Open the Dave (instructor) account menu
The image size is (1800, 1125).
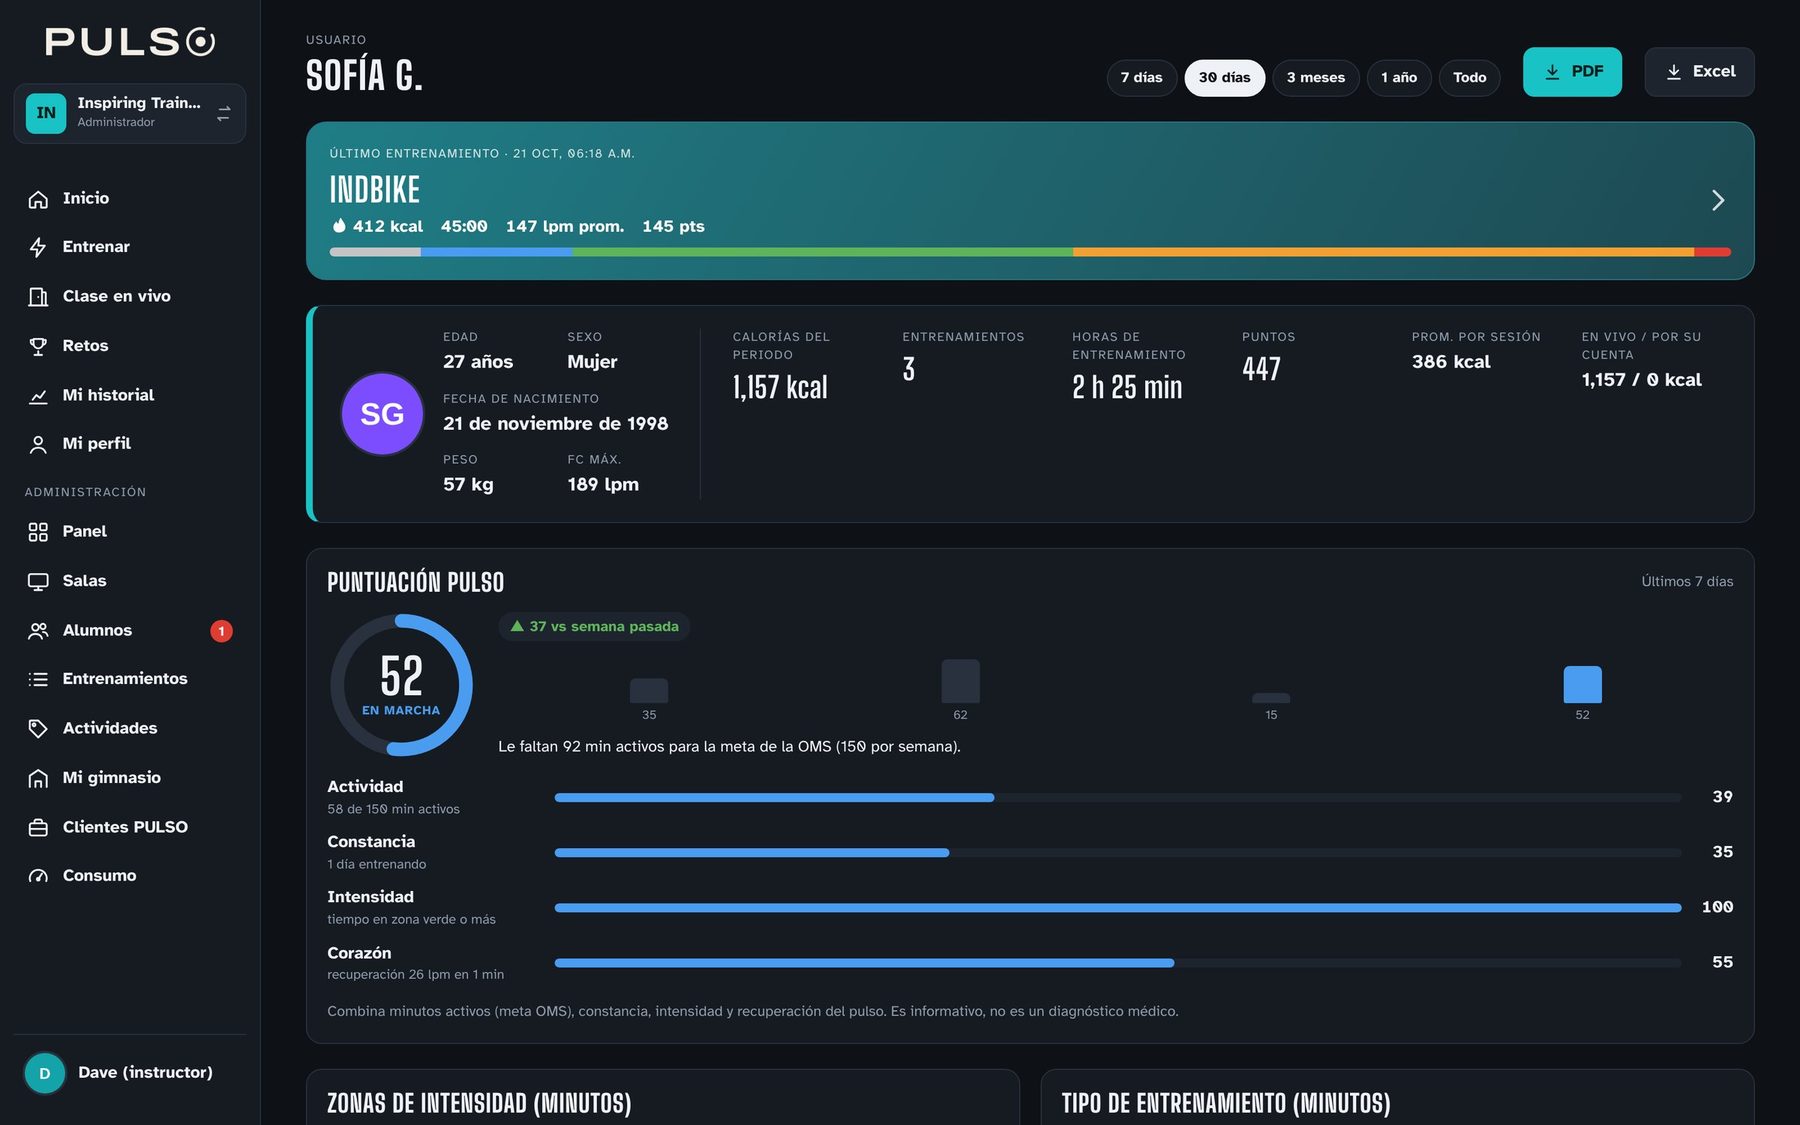click(x=130, y=1073)
